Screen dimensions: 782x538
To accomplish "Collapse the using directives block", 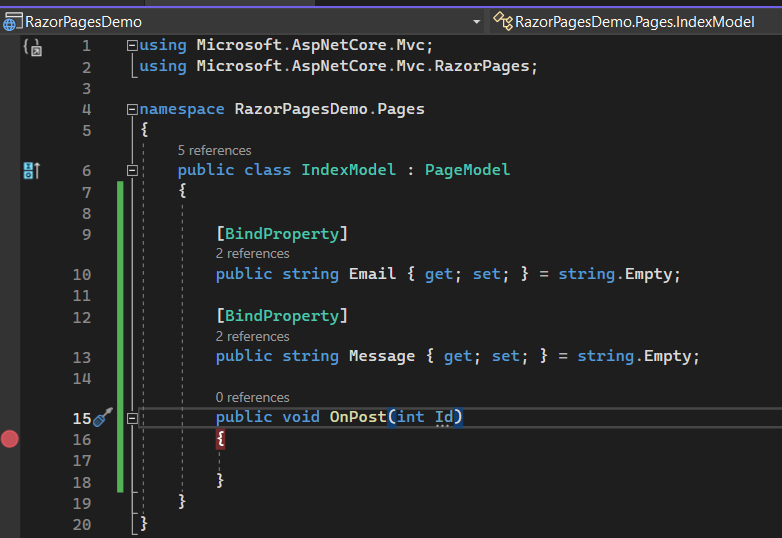I will 132,46.
